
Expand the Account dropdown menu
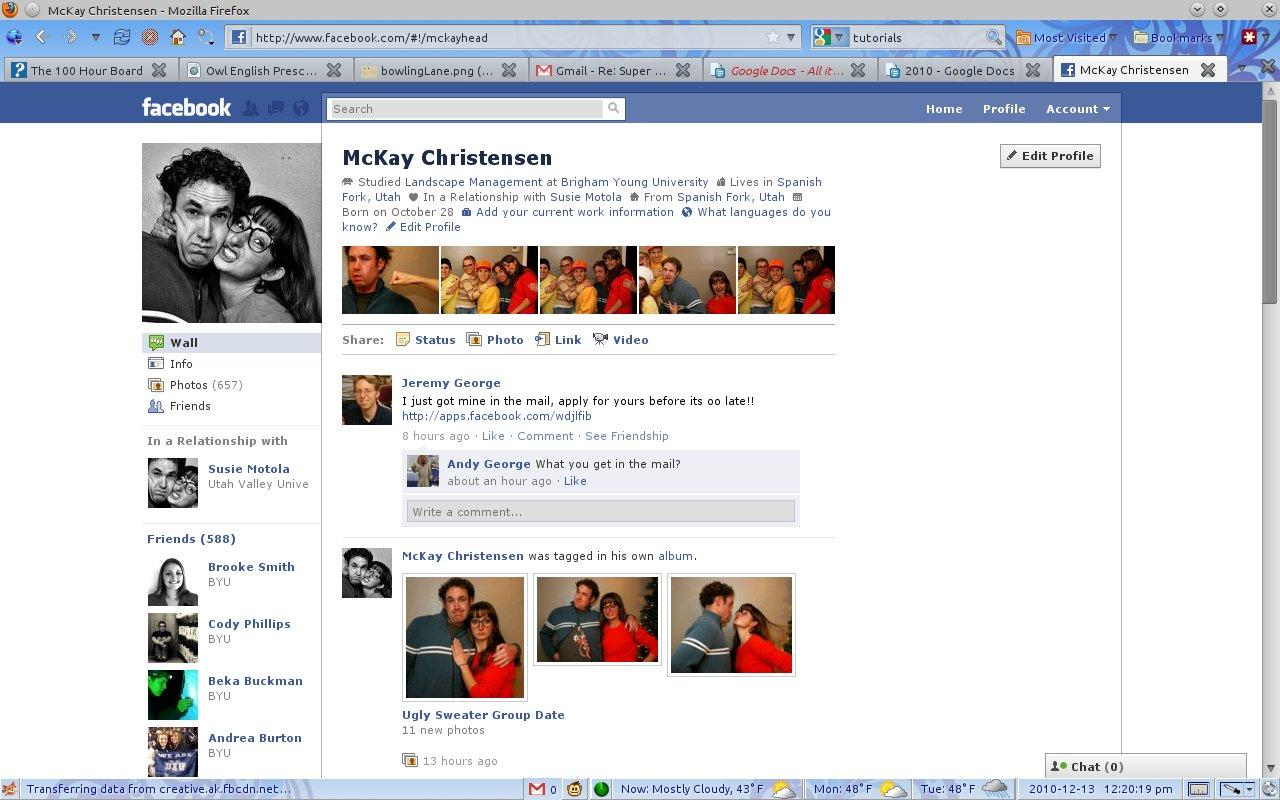point(1077,109)
